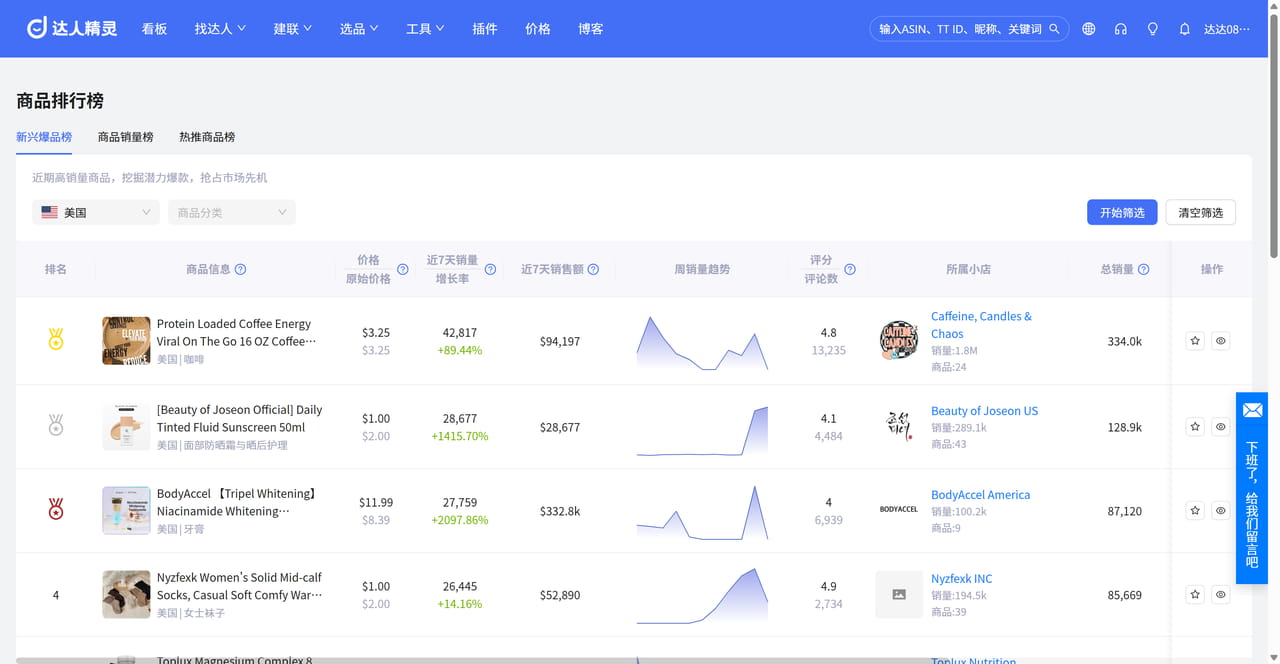The image size is (1280, 664).
Task: Click the 达人精灵 logo icon
Action: [37, 28]
